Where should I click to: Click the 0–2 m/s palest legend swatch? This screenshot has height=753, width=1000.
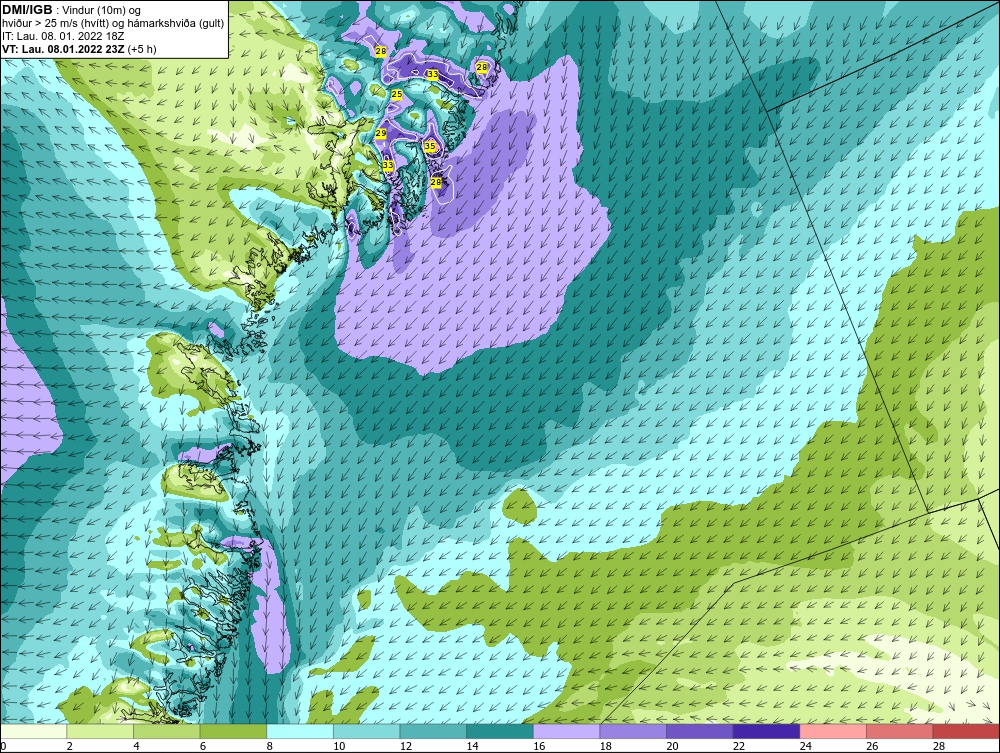click(x=33, y=731)
